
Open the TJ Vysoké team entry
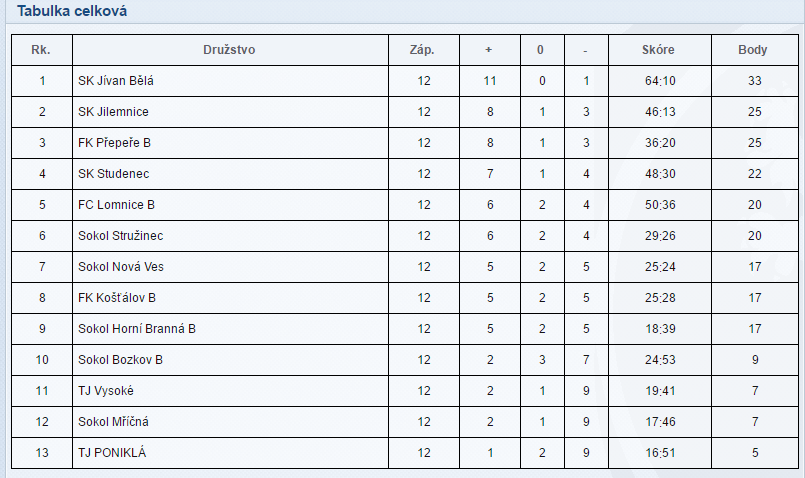pyautogui.click(x=106, y=391)
